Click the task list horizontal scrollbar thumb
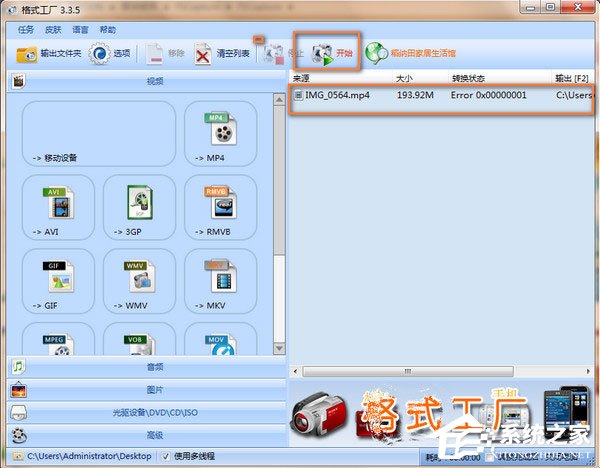This screenshot has width=600, height=468. (x=408, y=371)
